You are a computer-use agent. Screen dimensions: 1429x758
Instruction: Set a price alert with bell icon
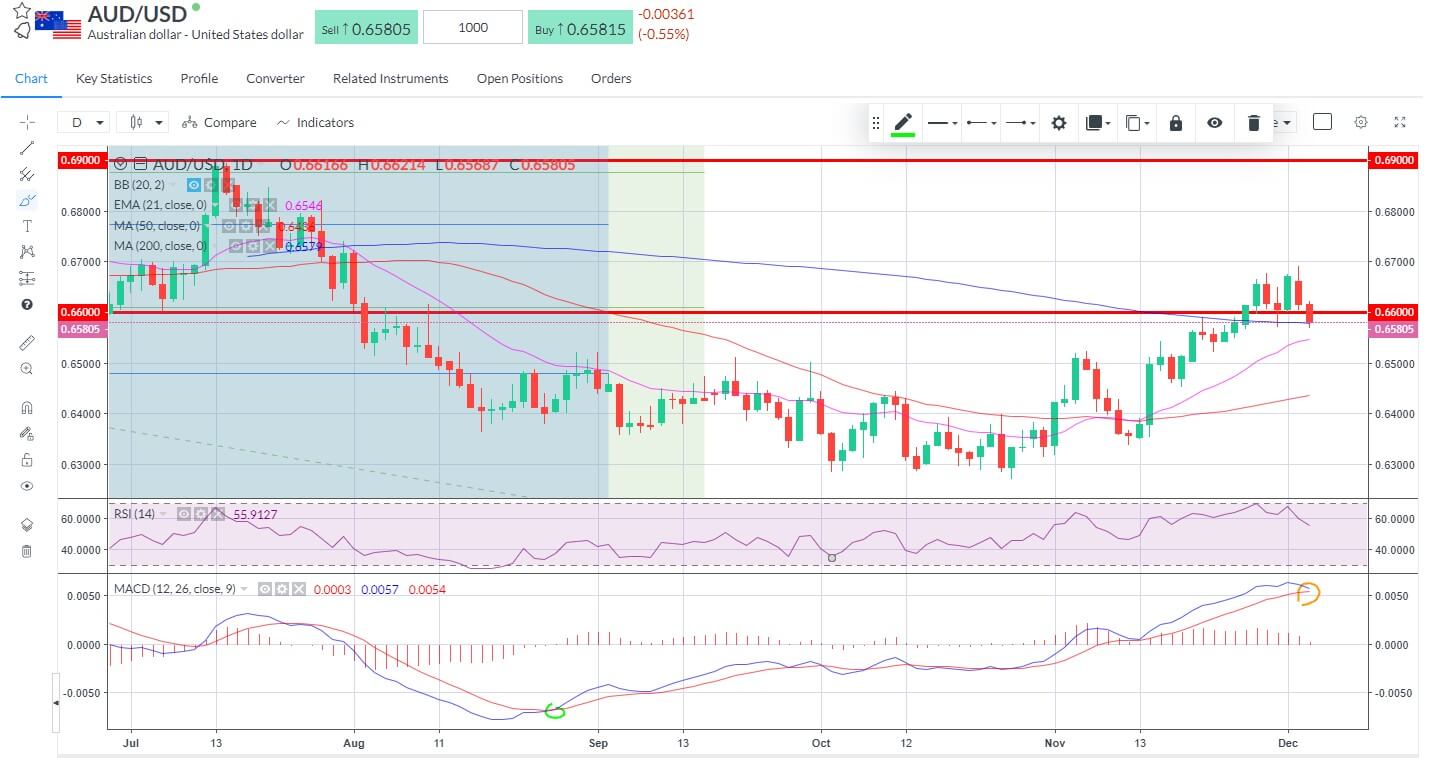pyautogui.click(x=21, y=31)
